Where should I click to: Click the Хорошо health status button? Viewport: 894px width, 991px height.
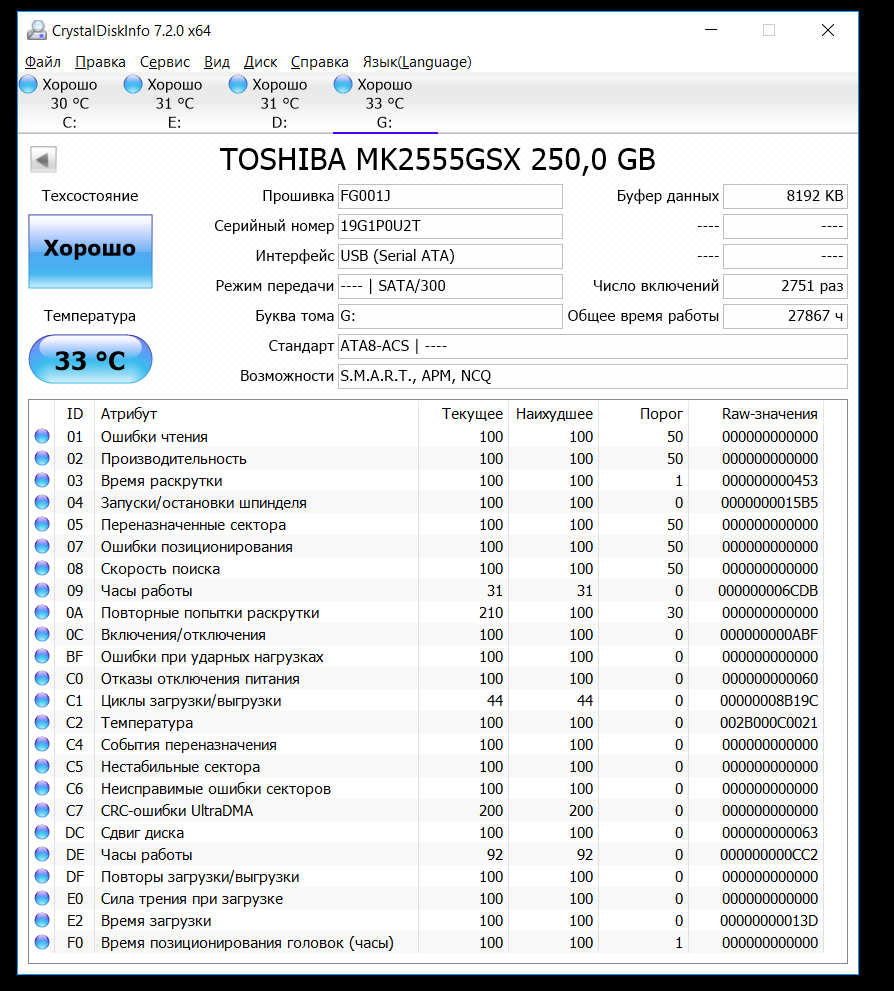click(90, 251)
